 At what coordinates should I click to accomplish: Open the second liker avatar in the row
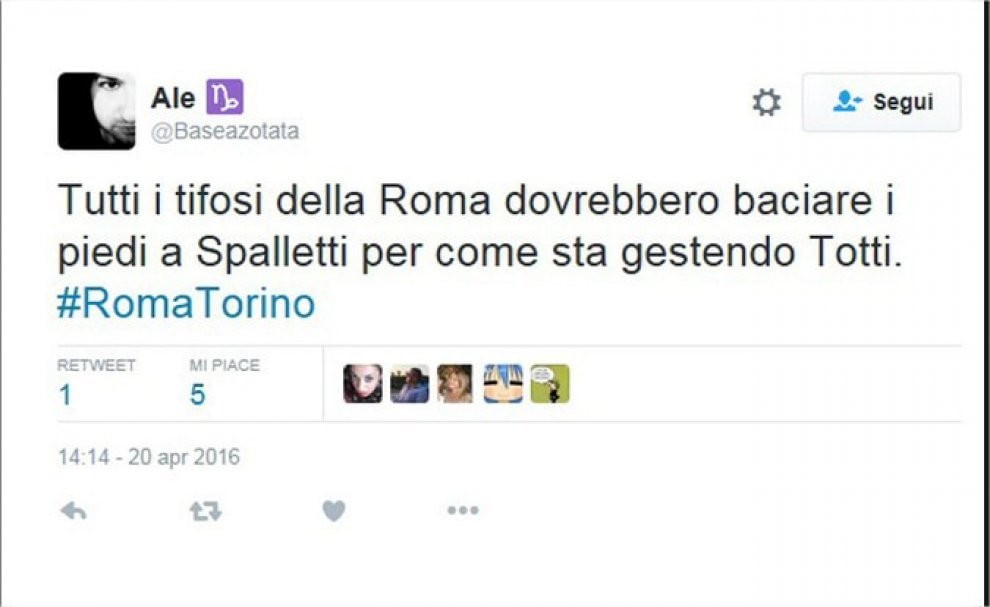point(409,383)
